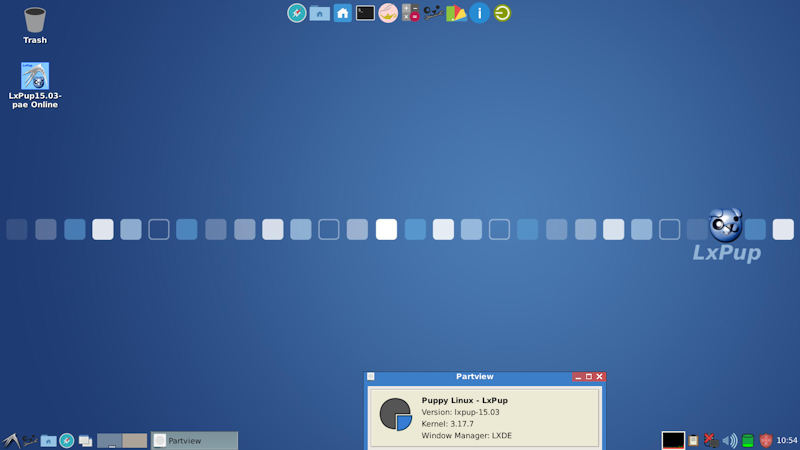Click the red firewall shield tray icon
Image resolution: width=800 pixels, height=450 pixels.
(766, 440)
